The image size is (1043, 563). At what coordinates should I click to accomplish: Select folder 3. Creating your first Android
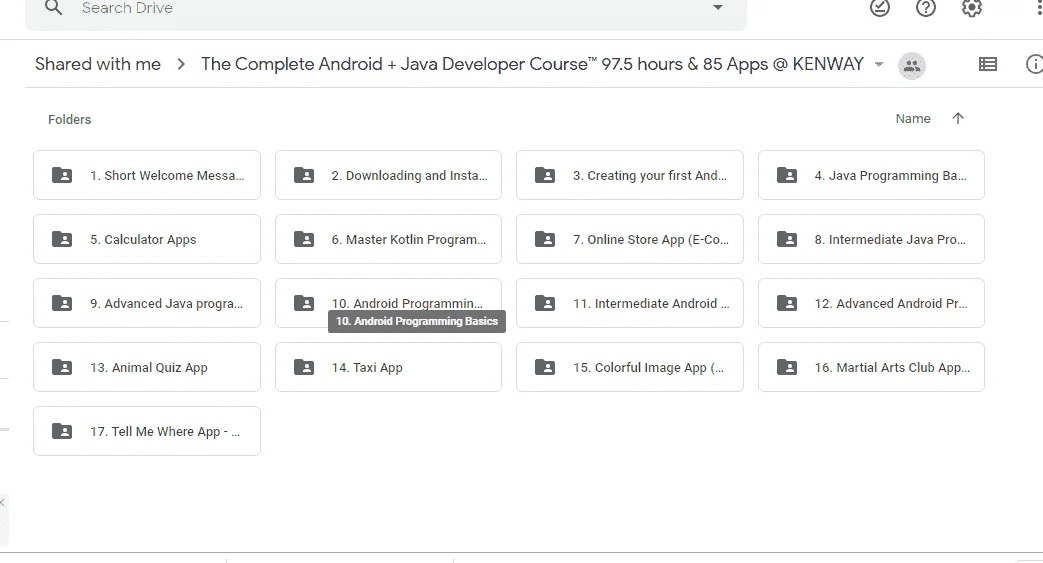[x=630, y=175]
